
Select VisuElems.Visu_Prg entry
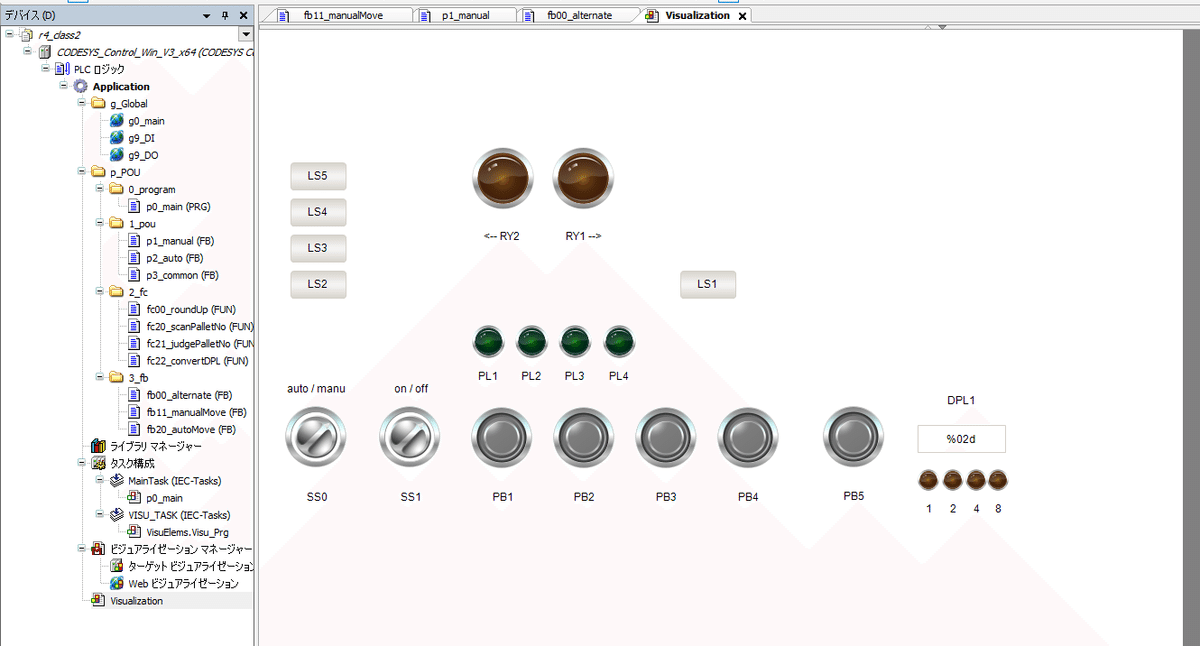coord(187,532)
